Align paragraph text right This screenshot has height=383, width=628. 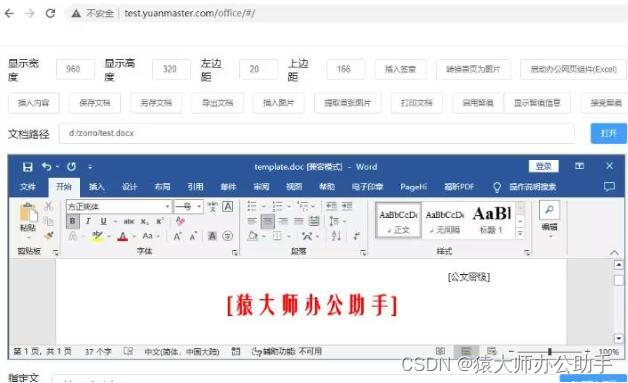click(283, 221)
